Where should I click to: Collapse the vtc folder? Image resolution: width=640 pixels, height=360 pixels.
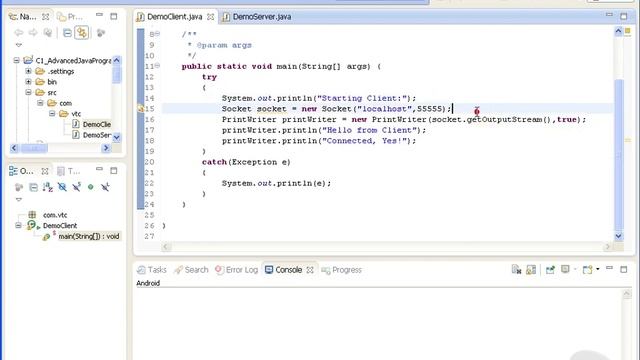tap(52, 113)
